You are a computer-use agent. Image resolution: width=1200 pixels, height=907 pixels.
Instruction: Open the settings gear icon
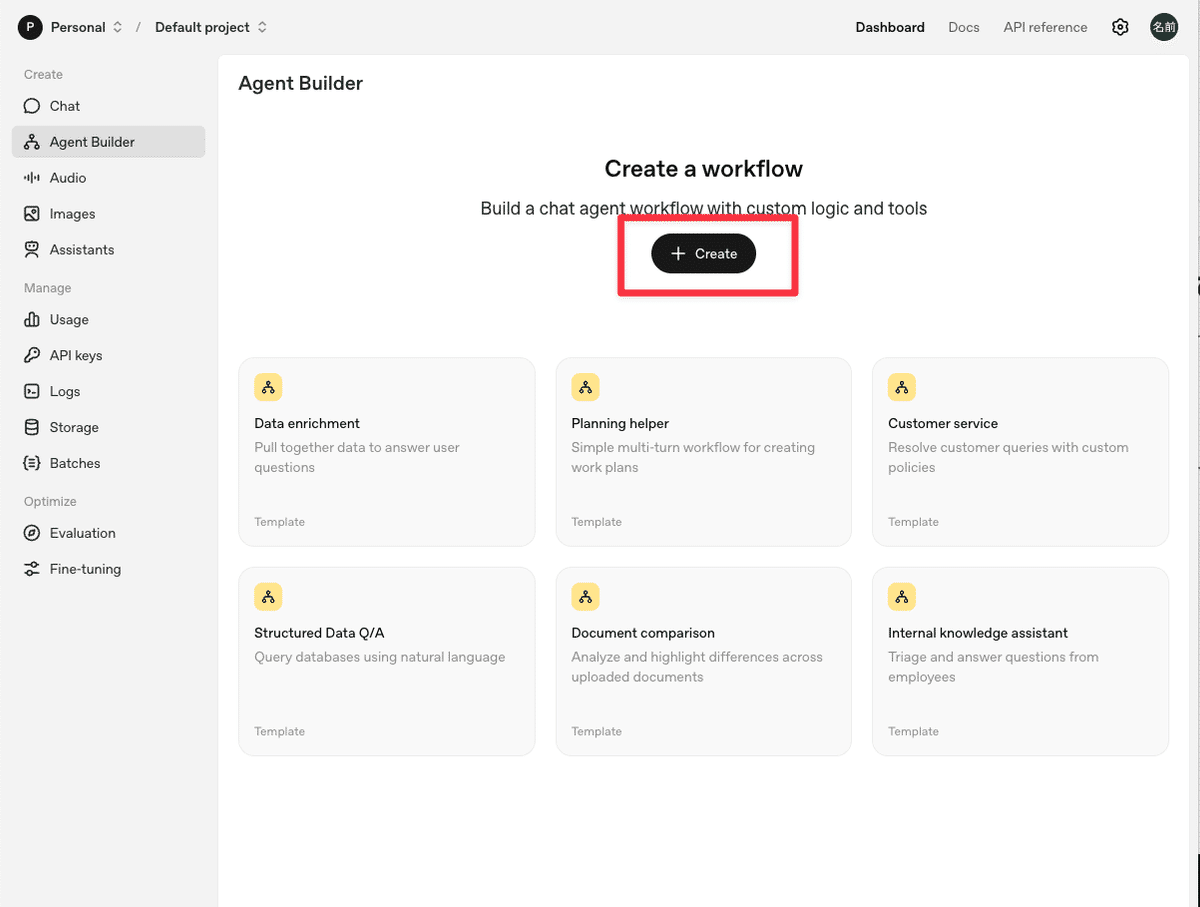pos(1120,28)
